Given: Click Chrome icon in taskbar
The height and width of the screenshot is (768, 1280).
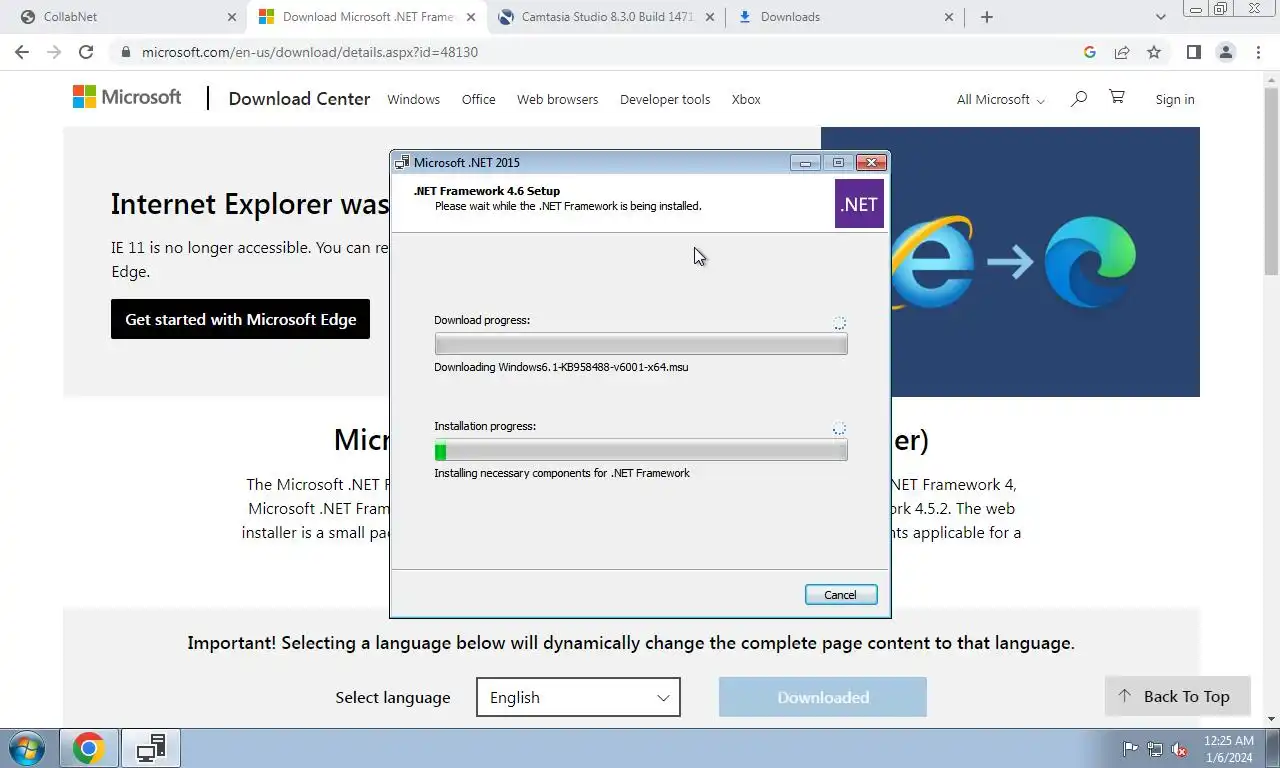Looking at the screenshot, I should tap(88, 748).
